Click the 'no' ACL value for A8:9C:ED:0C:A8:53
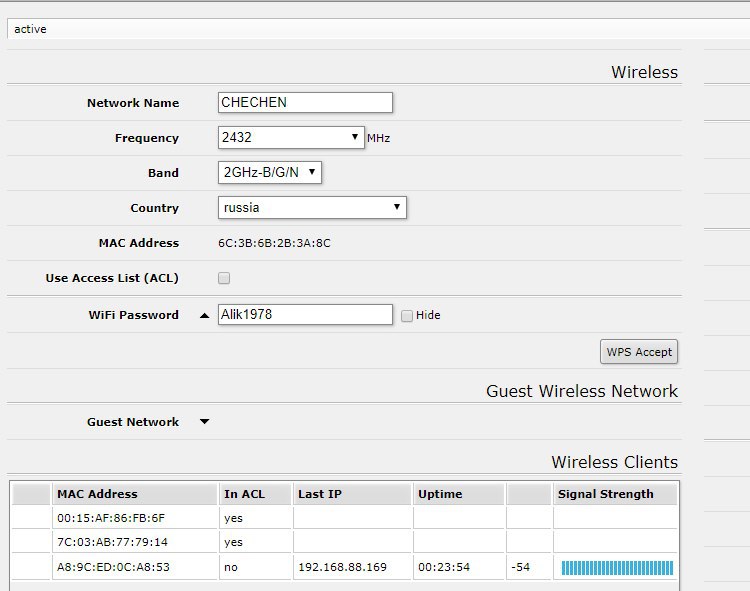 coord(231,567)
